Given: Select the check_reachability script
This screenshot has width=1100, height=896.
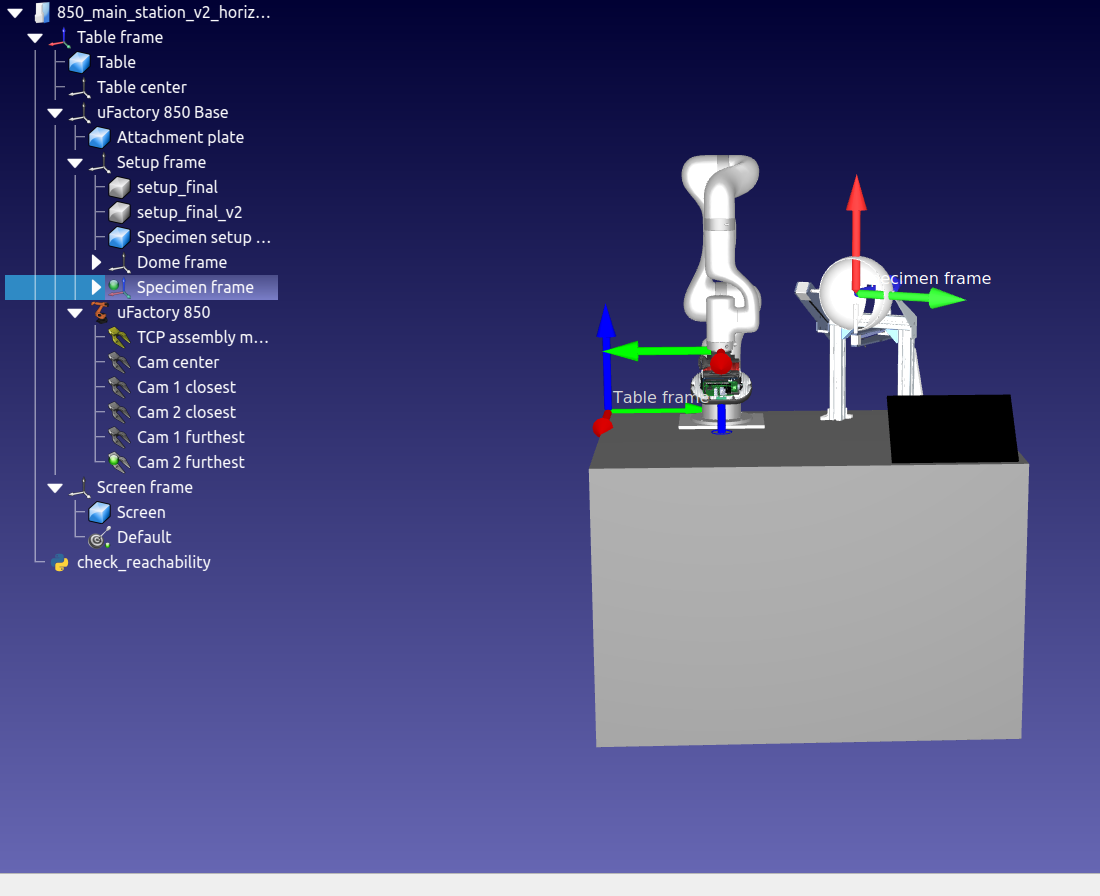Looking at the screenshot, I should [144, 563].
